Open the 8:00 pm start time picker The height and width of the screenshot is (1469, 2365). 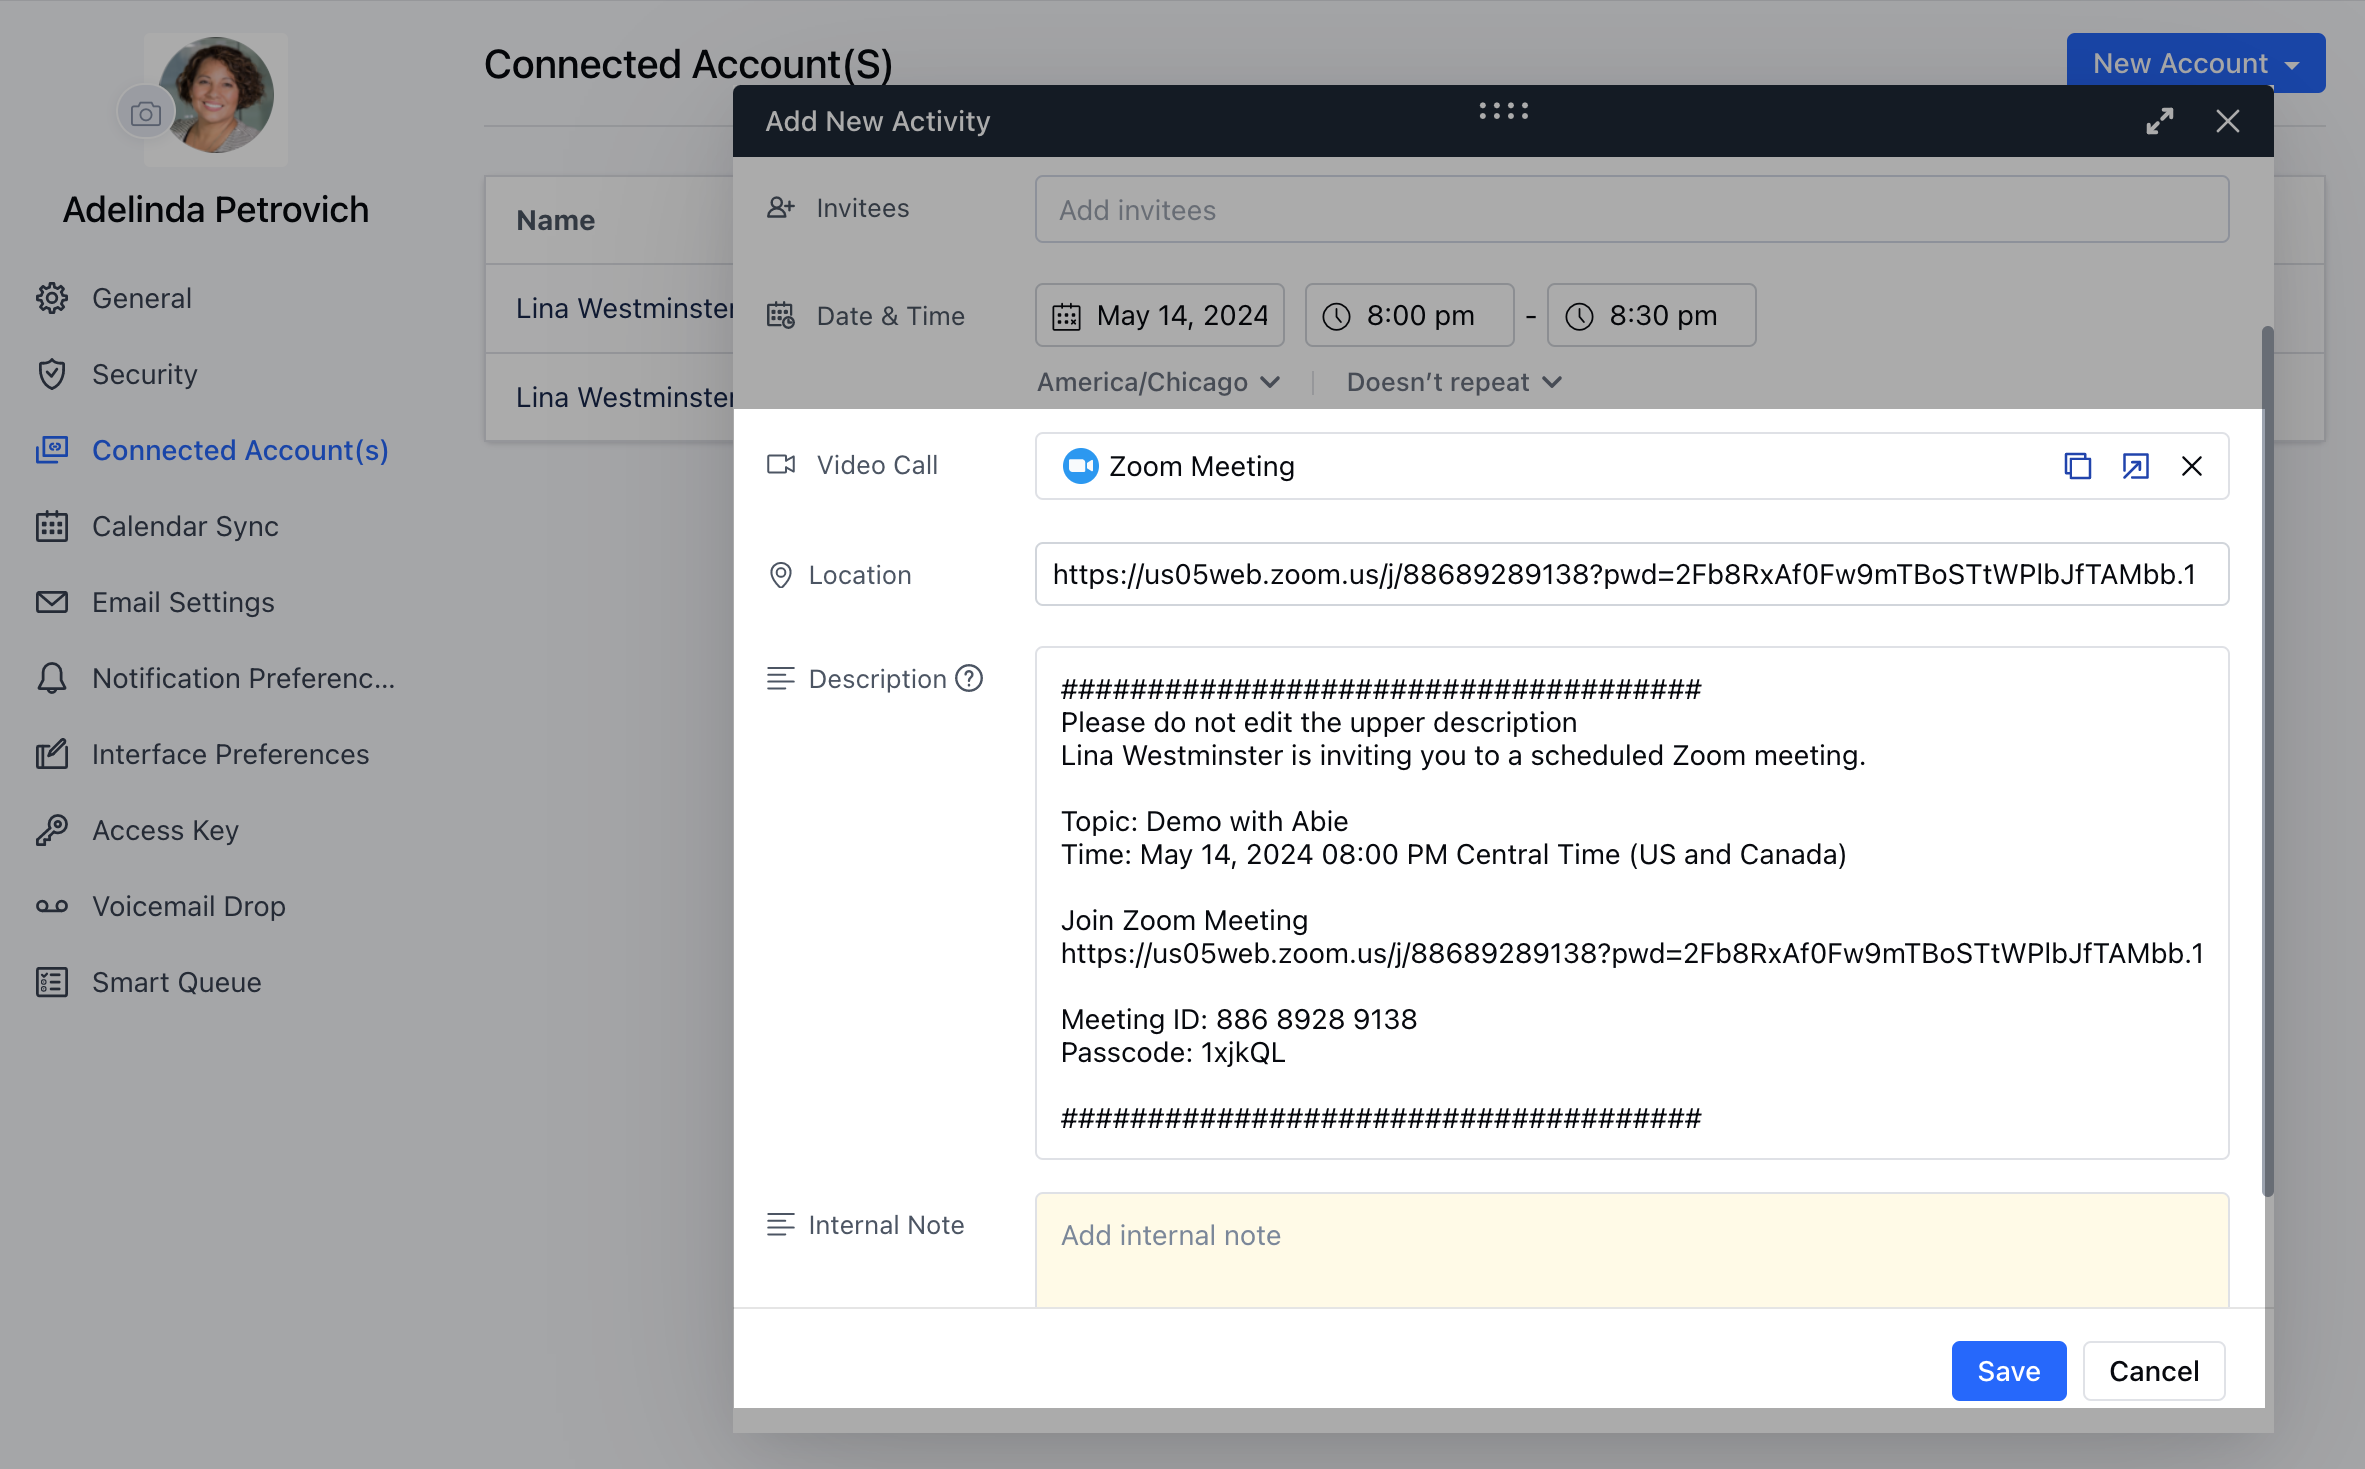(x=1409, y=315)
